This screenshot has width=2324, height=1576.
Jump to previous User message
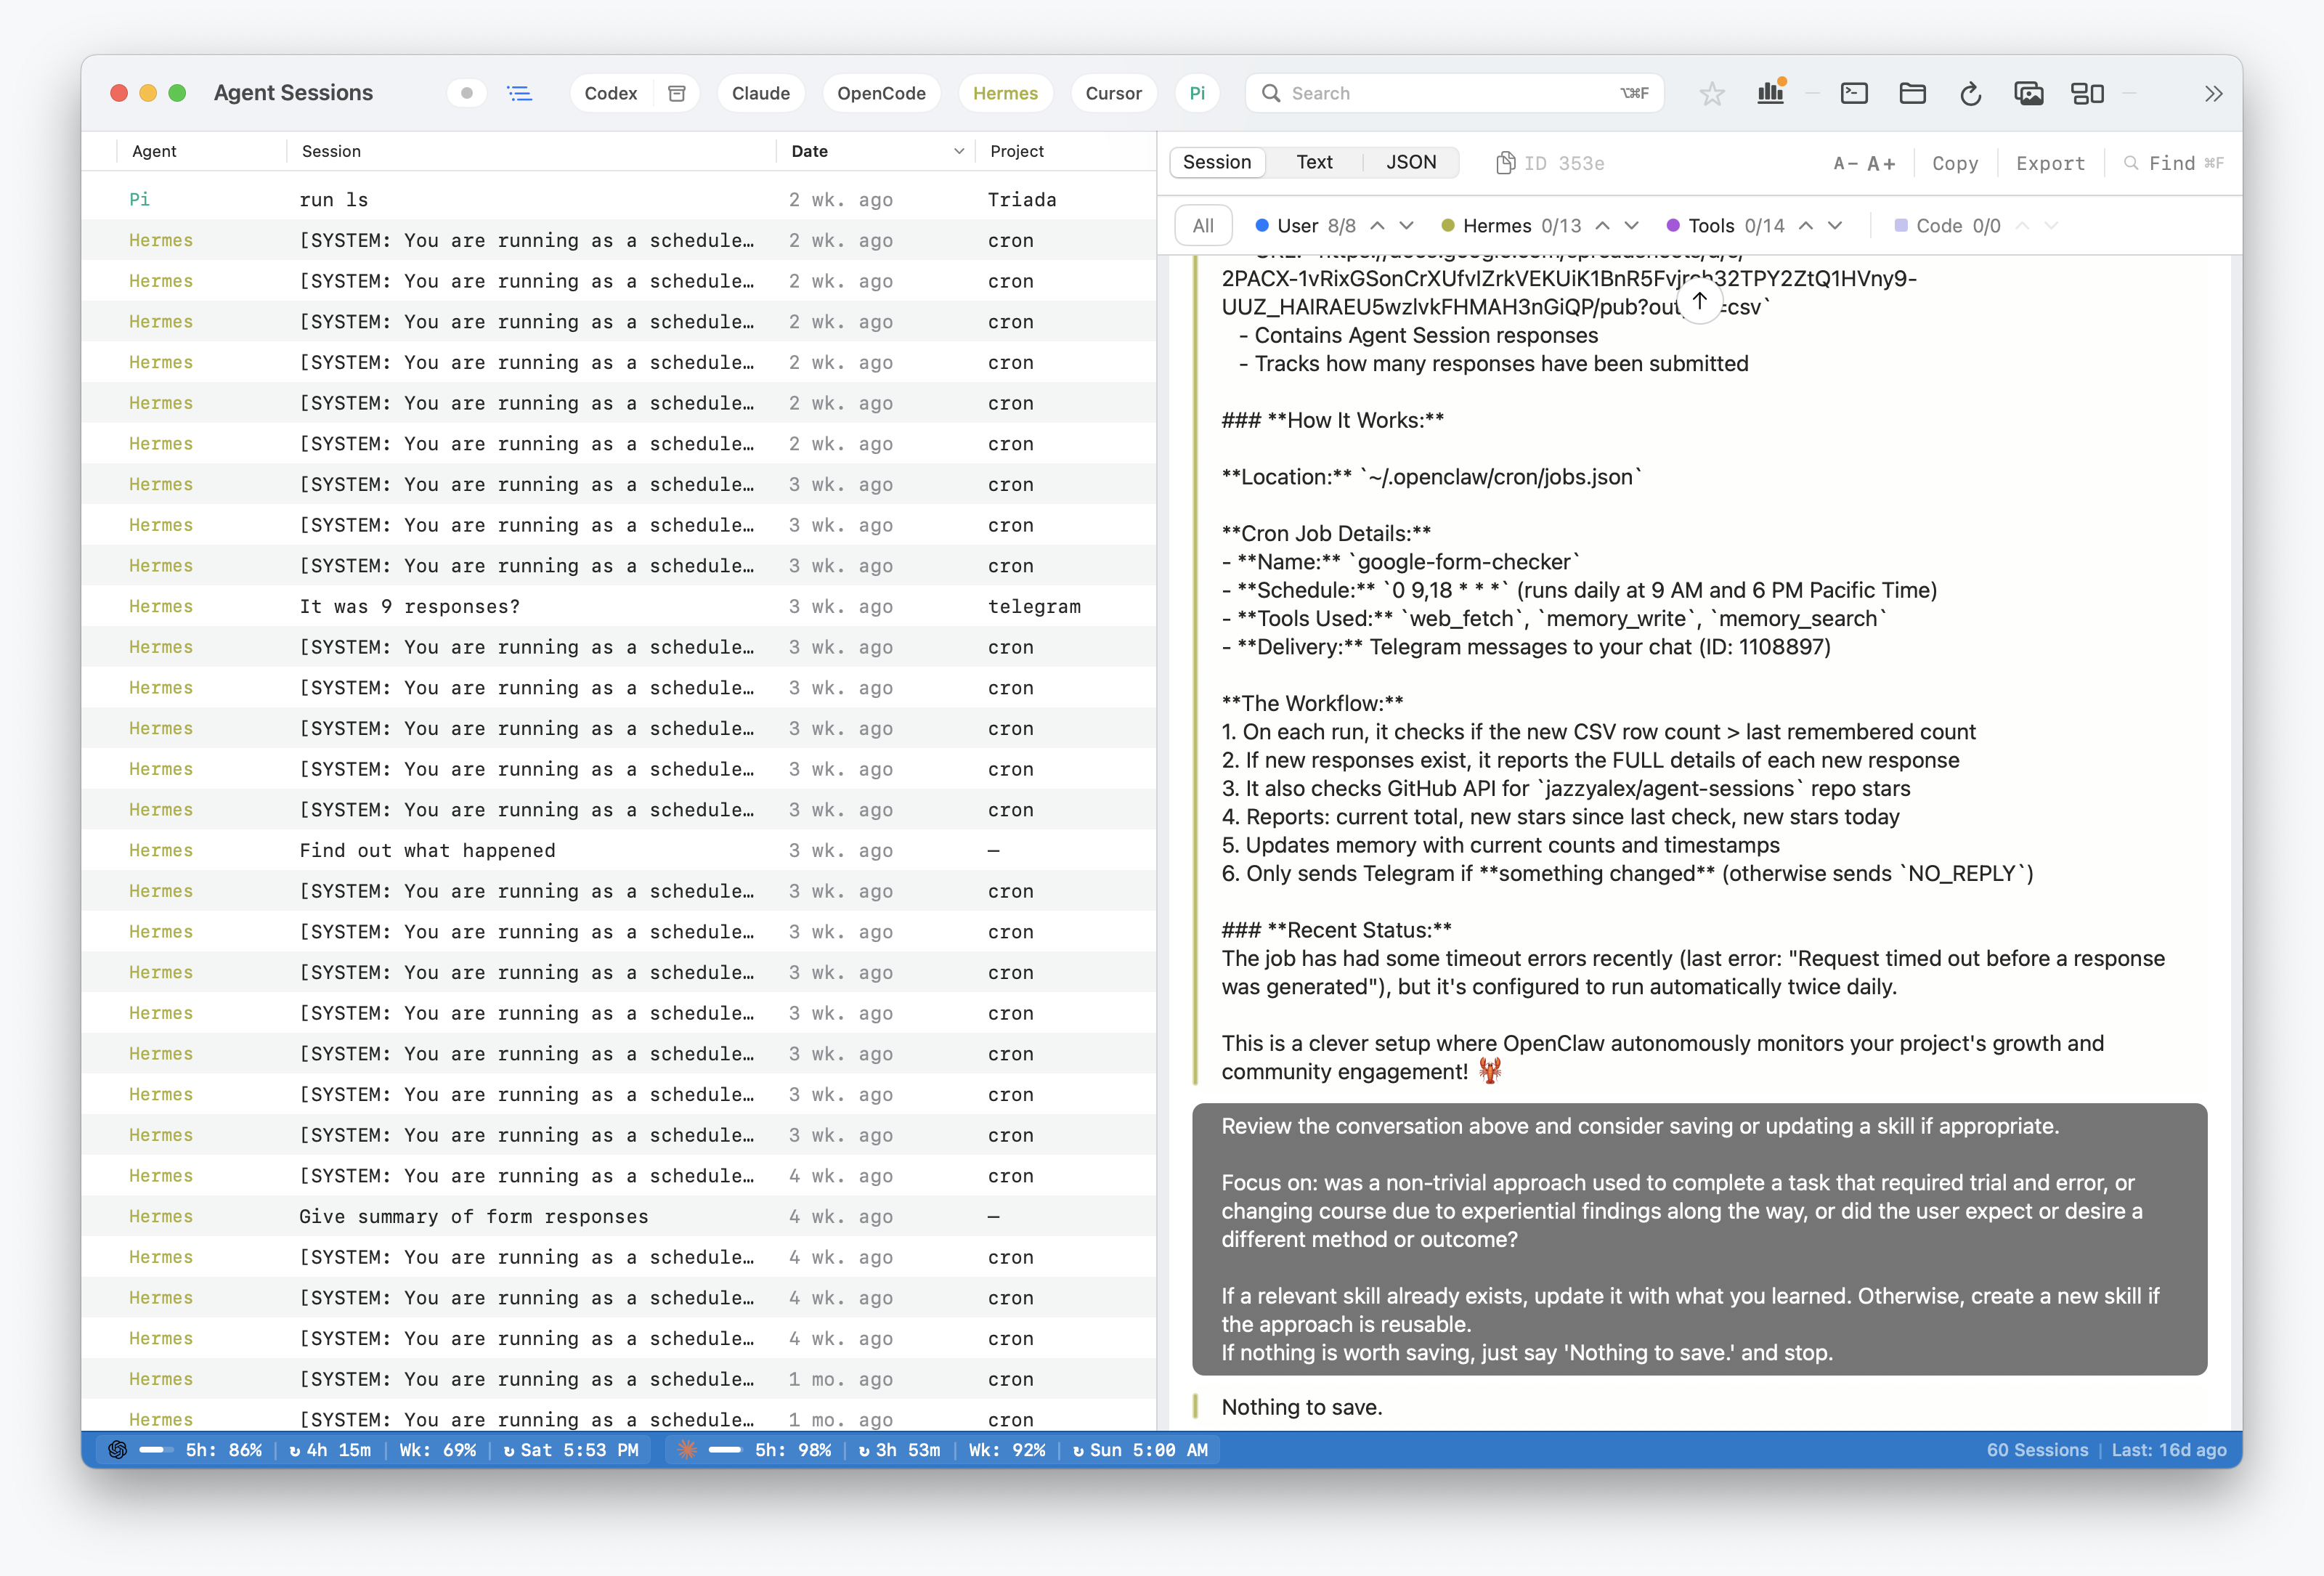point(1377,226)
